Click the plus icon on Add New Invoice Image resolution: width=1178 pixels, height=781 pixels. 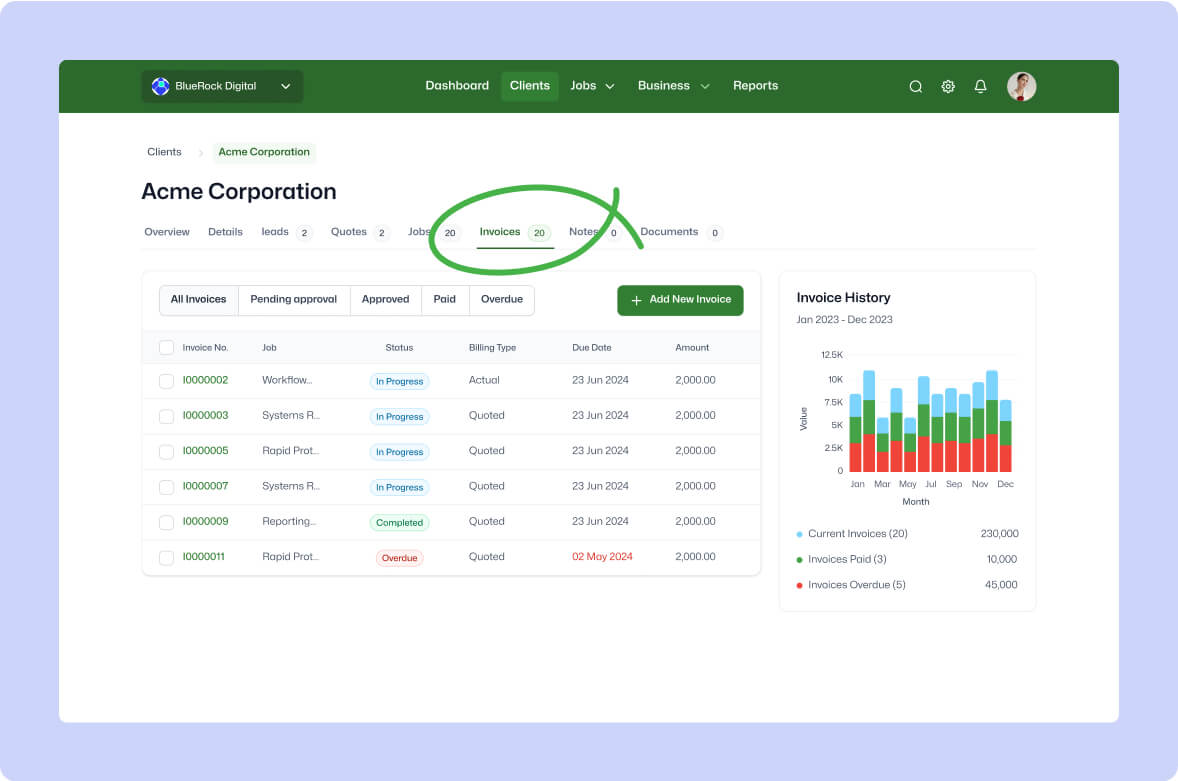click(x=636, y=300)
